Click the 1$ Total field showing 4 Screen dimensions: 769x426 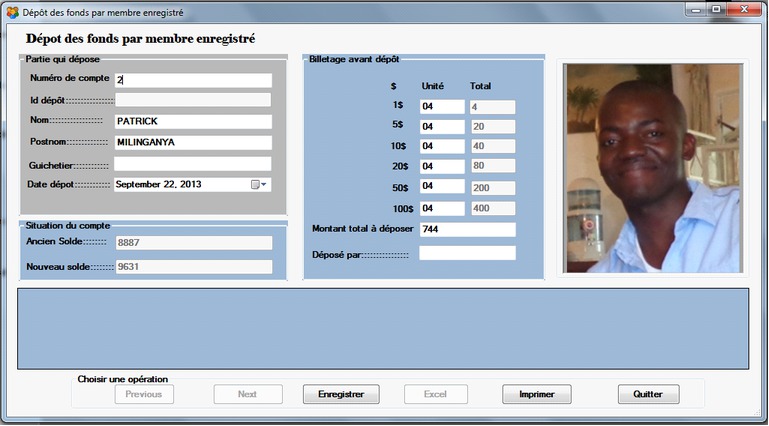click(492, 107)
